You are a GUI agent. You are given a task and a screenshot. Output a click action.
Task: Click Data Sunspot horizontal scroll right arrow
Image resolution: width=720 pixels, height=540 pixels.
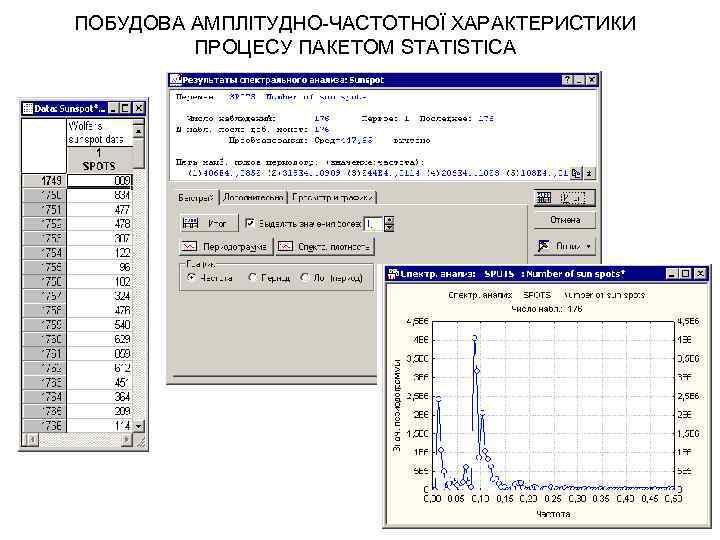[126, 440]
